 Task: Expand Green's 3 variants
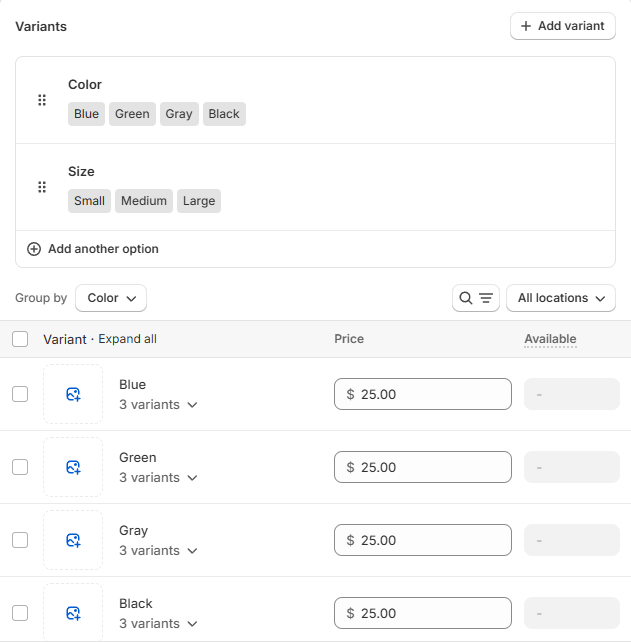point(158,477)
